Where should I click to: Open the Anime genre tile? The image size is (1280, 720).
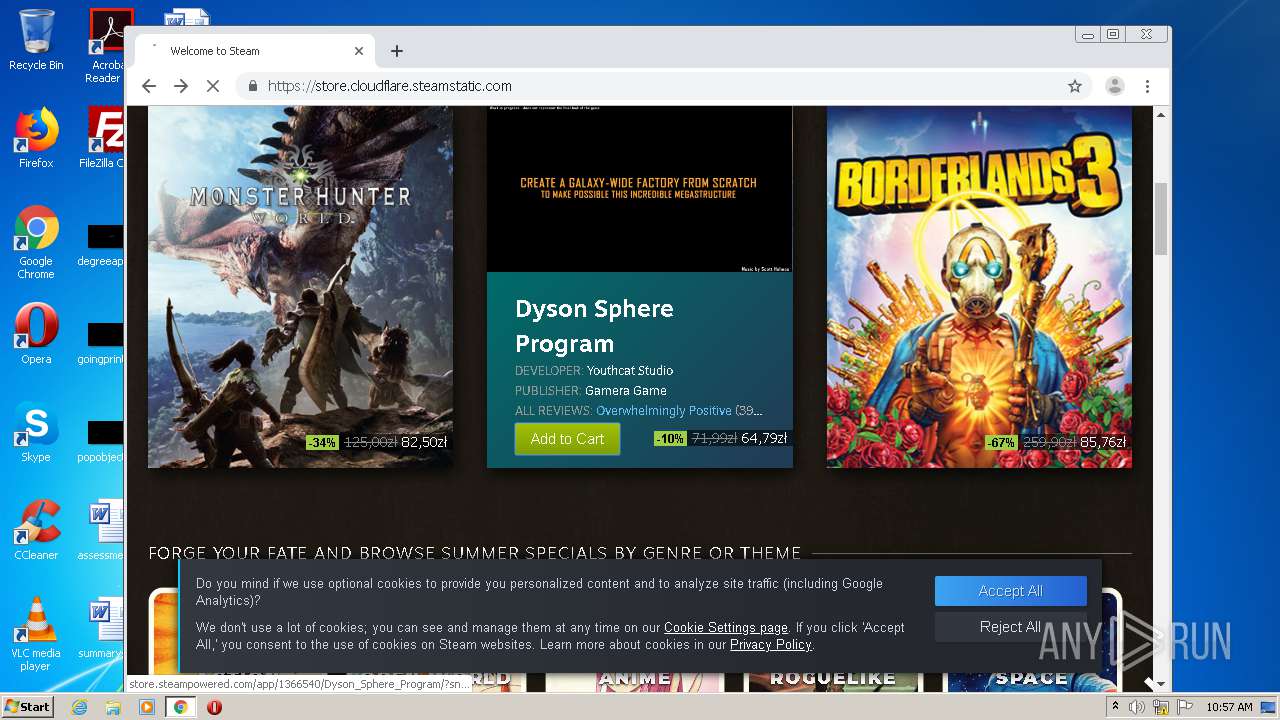[x=634, y=679]
